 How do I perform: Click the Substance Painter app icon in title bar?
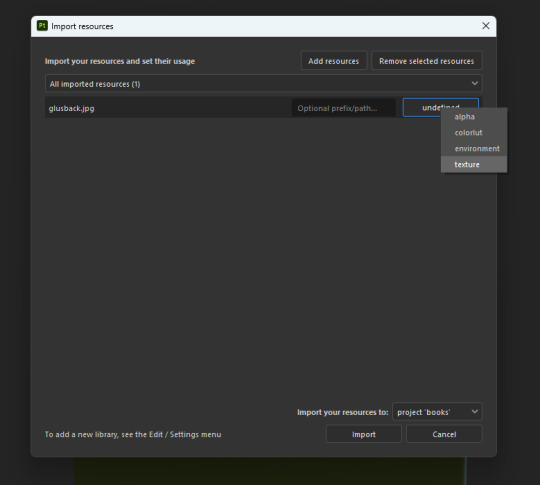click(x=42, y=26)
